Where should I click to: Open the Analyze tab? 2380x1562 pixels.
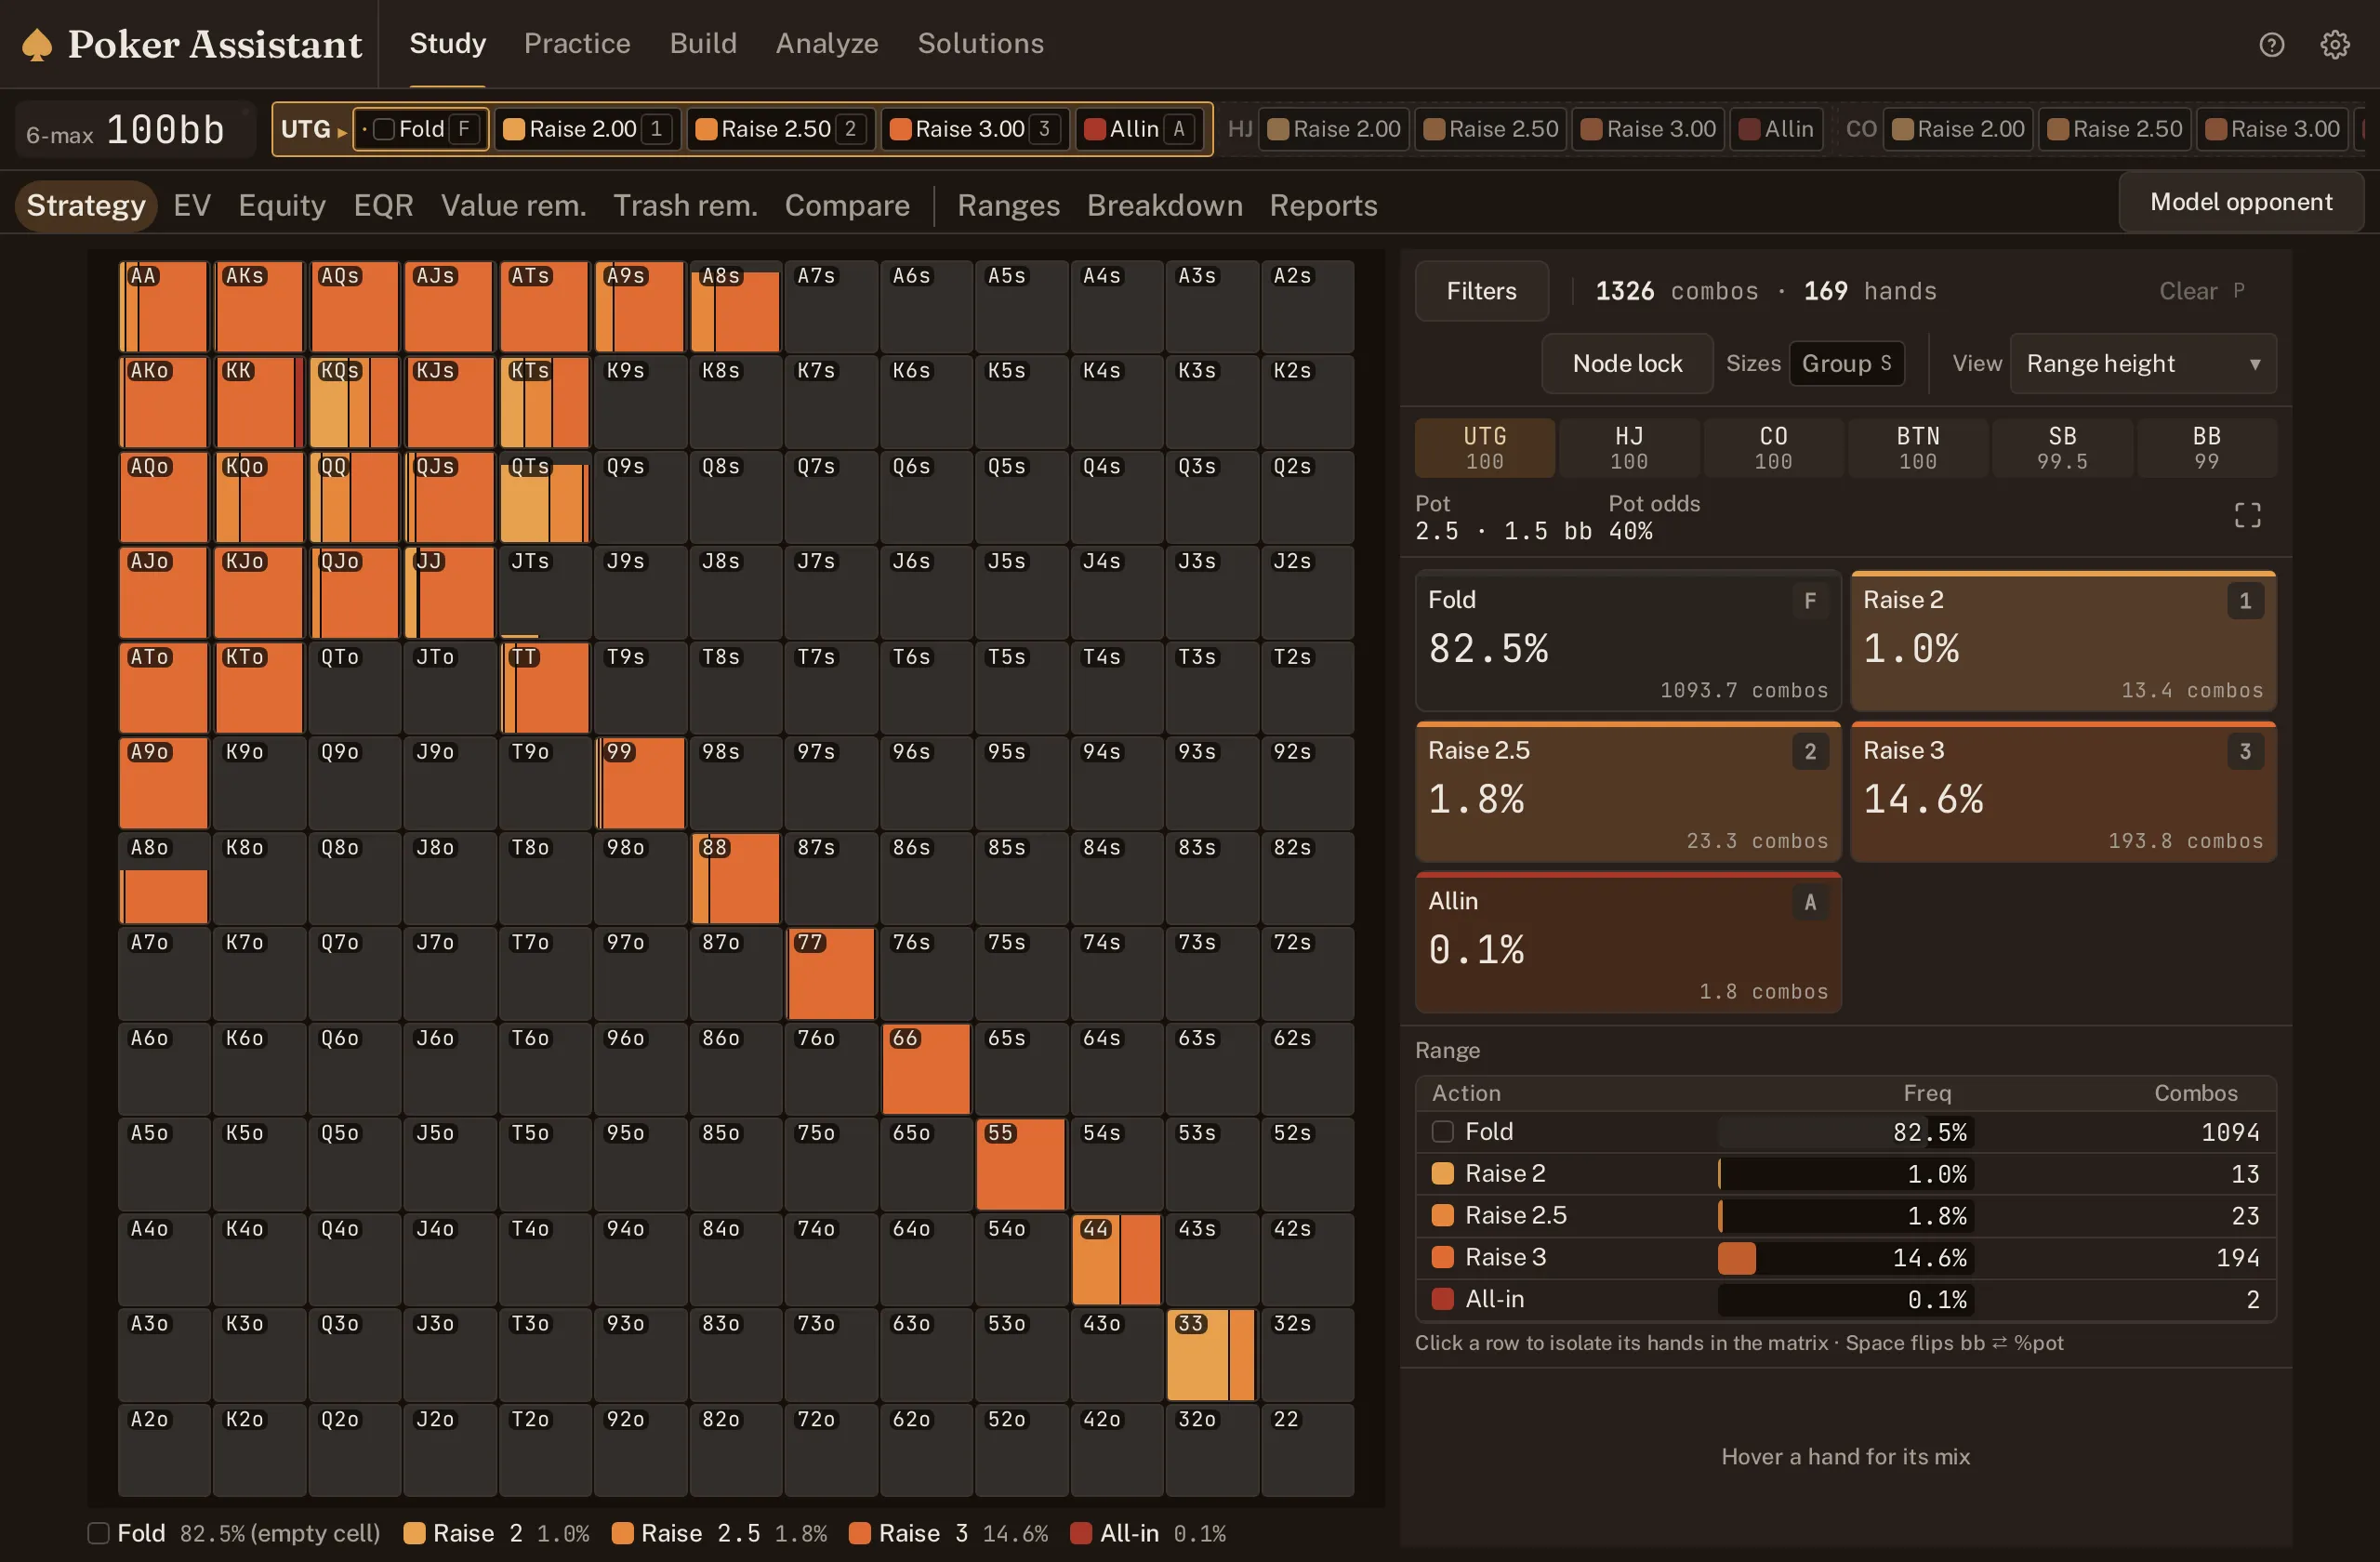[827, 43]
